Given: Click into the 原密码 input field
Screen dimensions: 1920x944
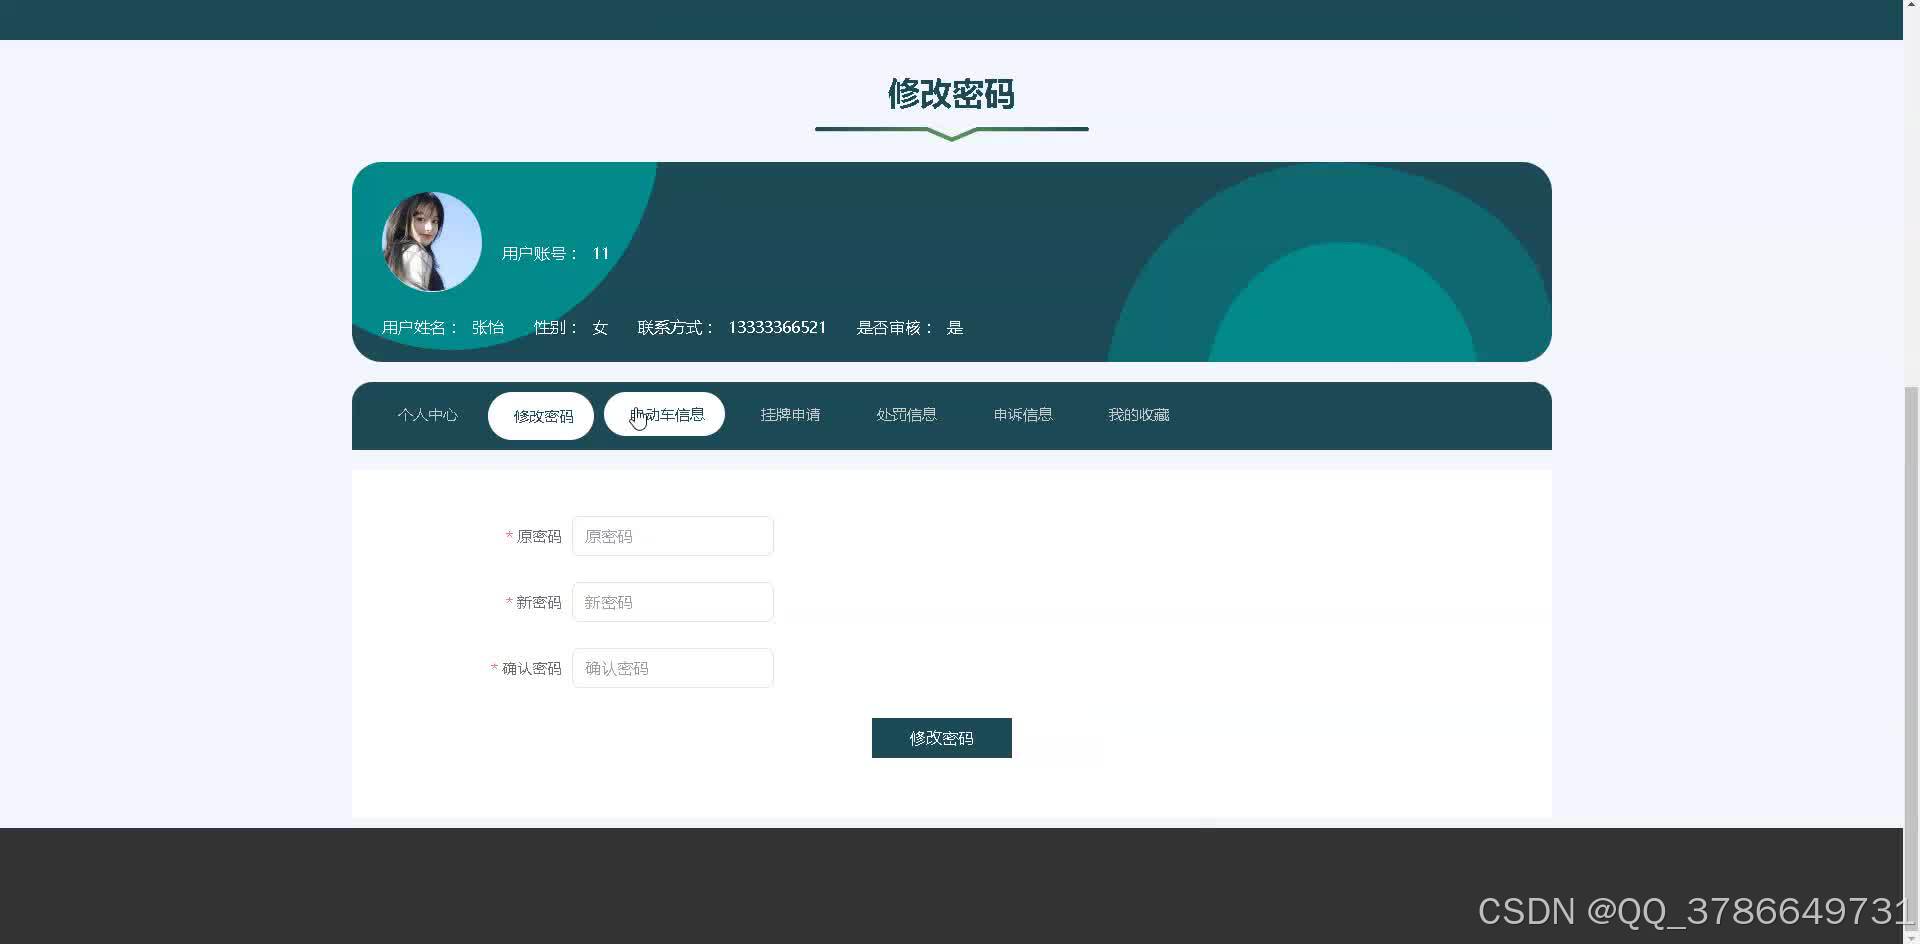Looking at the screenshot, I should click(x=672, y=535).
